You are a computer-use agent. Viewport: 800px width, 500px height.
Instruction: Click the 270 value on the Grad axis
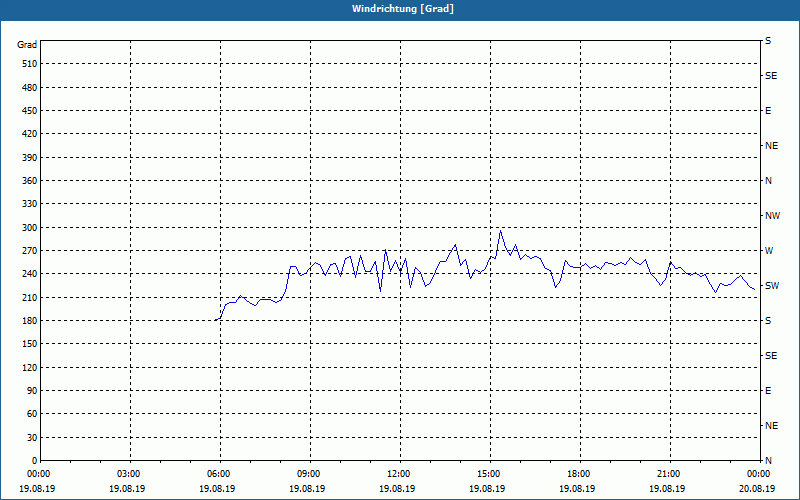pyautogui.click(x=30, y=251)
